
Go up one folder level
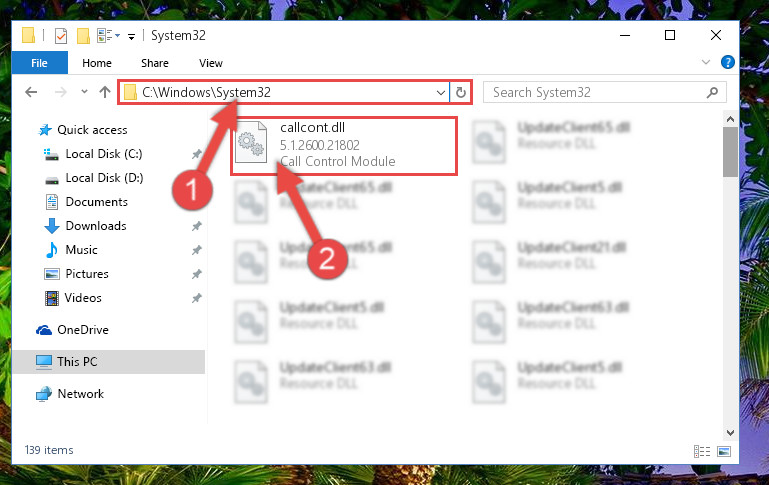coord(104,92)
